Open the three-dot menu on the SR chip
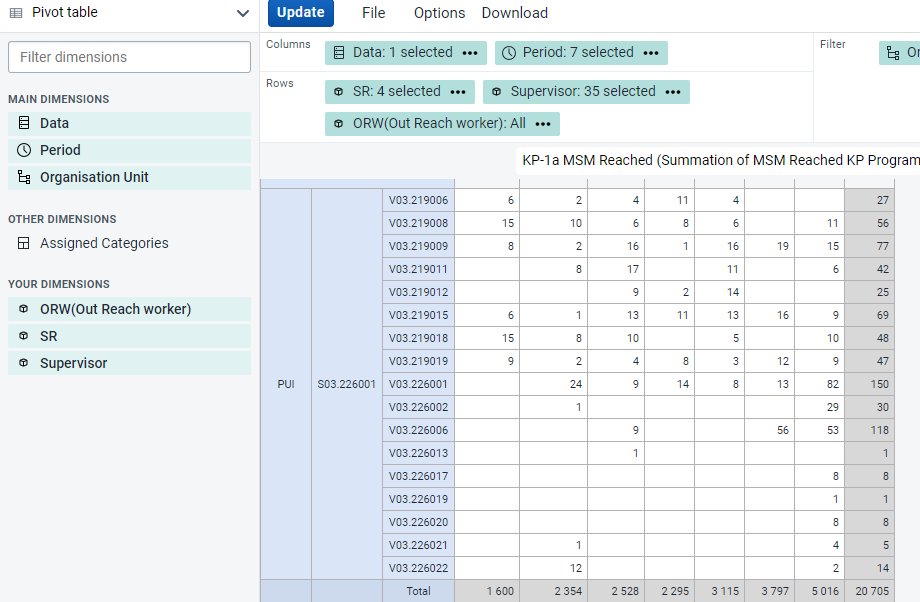Screen dimensions: 920x602 [x=458, y=92]
